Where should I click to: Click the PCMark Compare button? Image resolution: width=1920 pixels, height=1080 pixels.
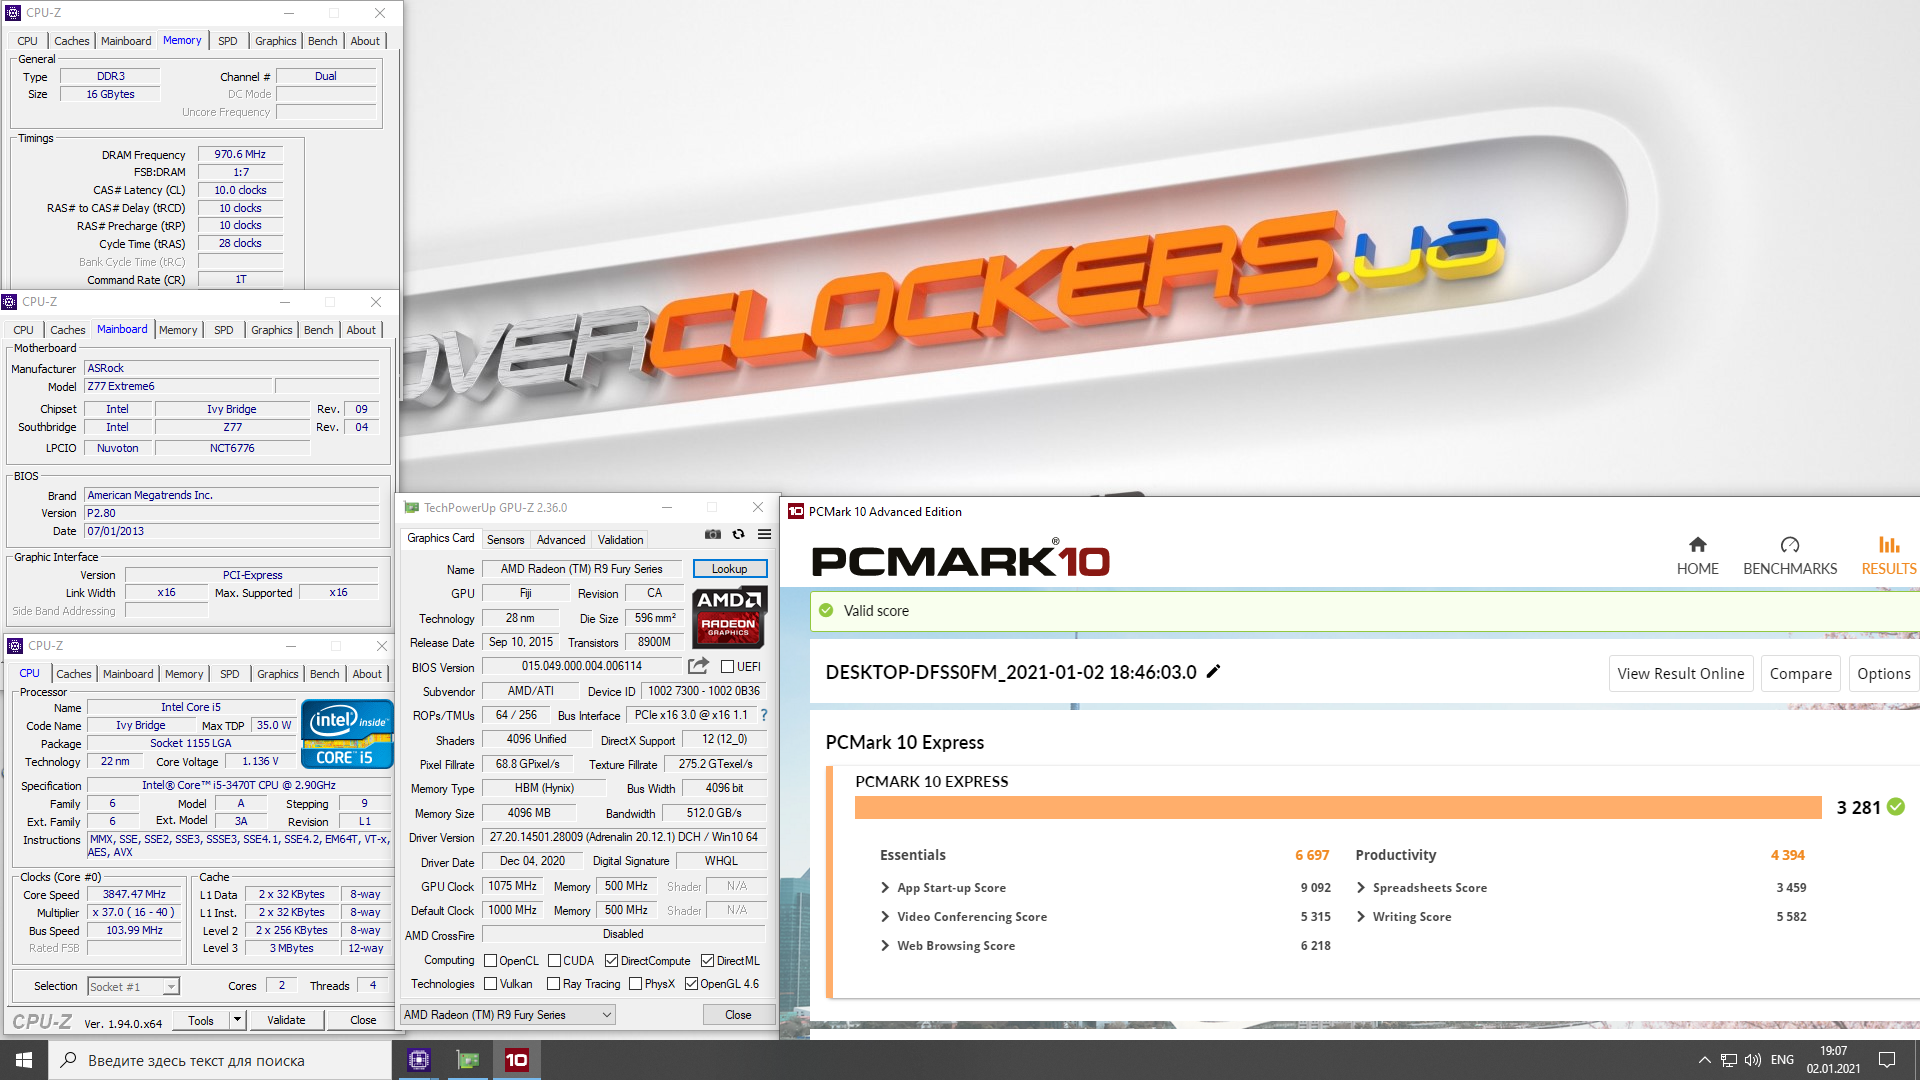pyautogui.click(x=1801, y=674)
